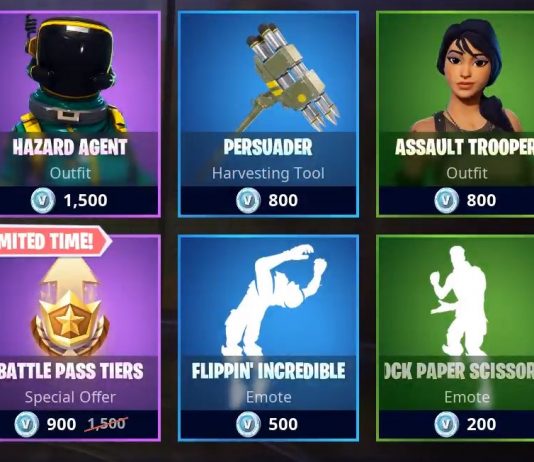This screenshot has height=462, width=534.
Task: Click V-Bucks coin next to Assault Trooper price
Action: coord(446,200)
